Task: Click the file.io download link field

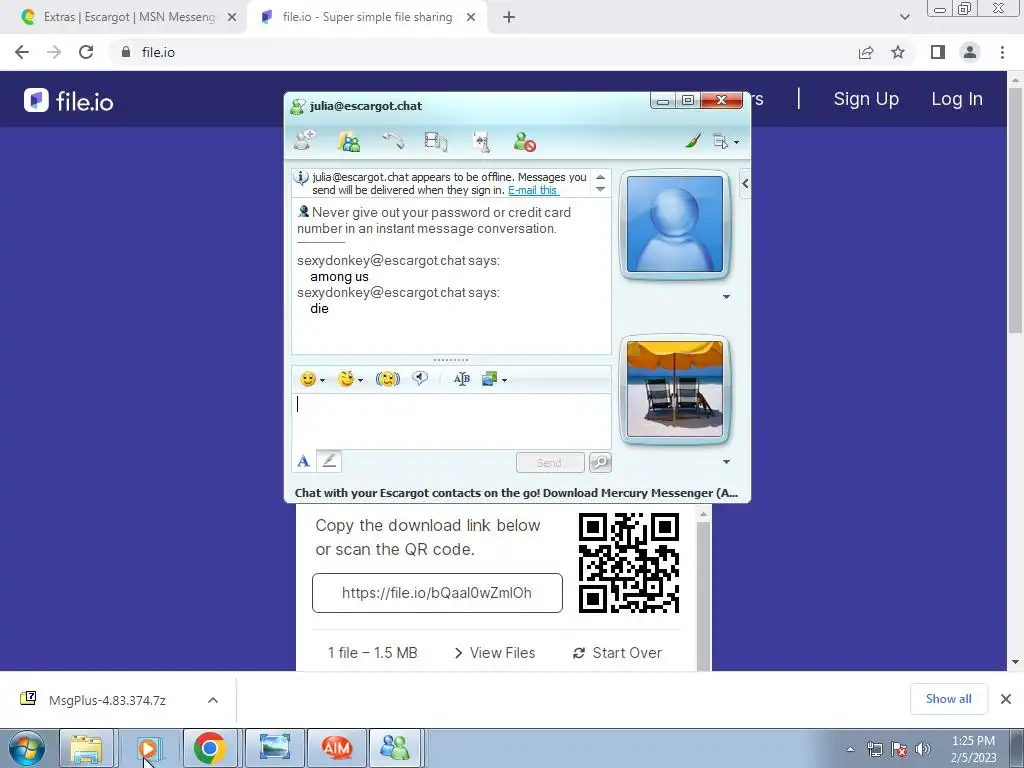Action: pos(437,593)
